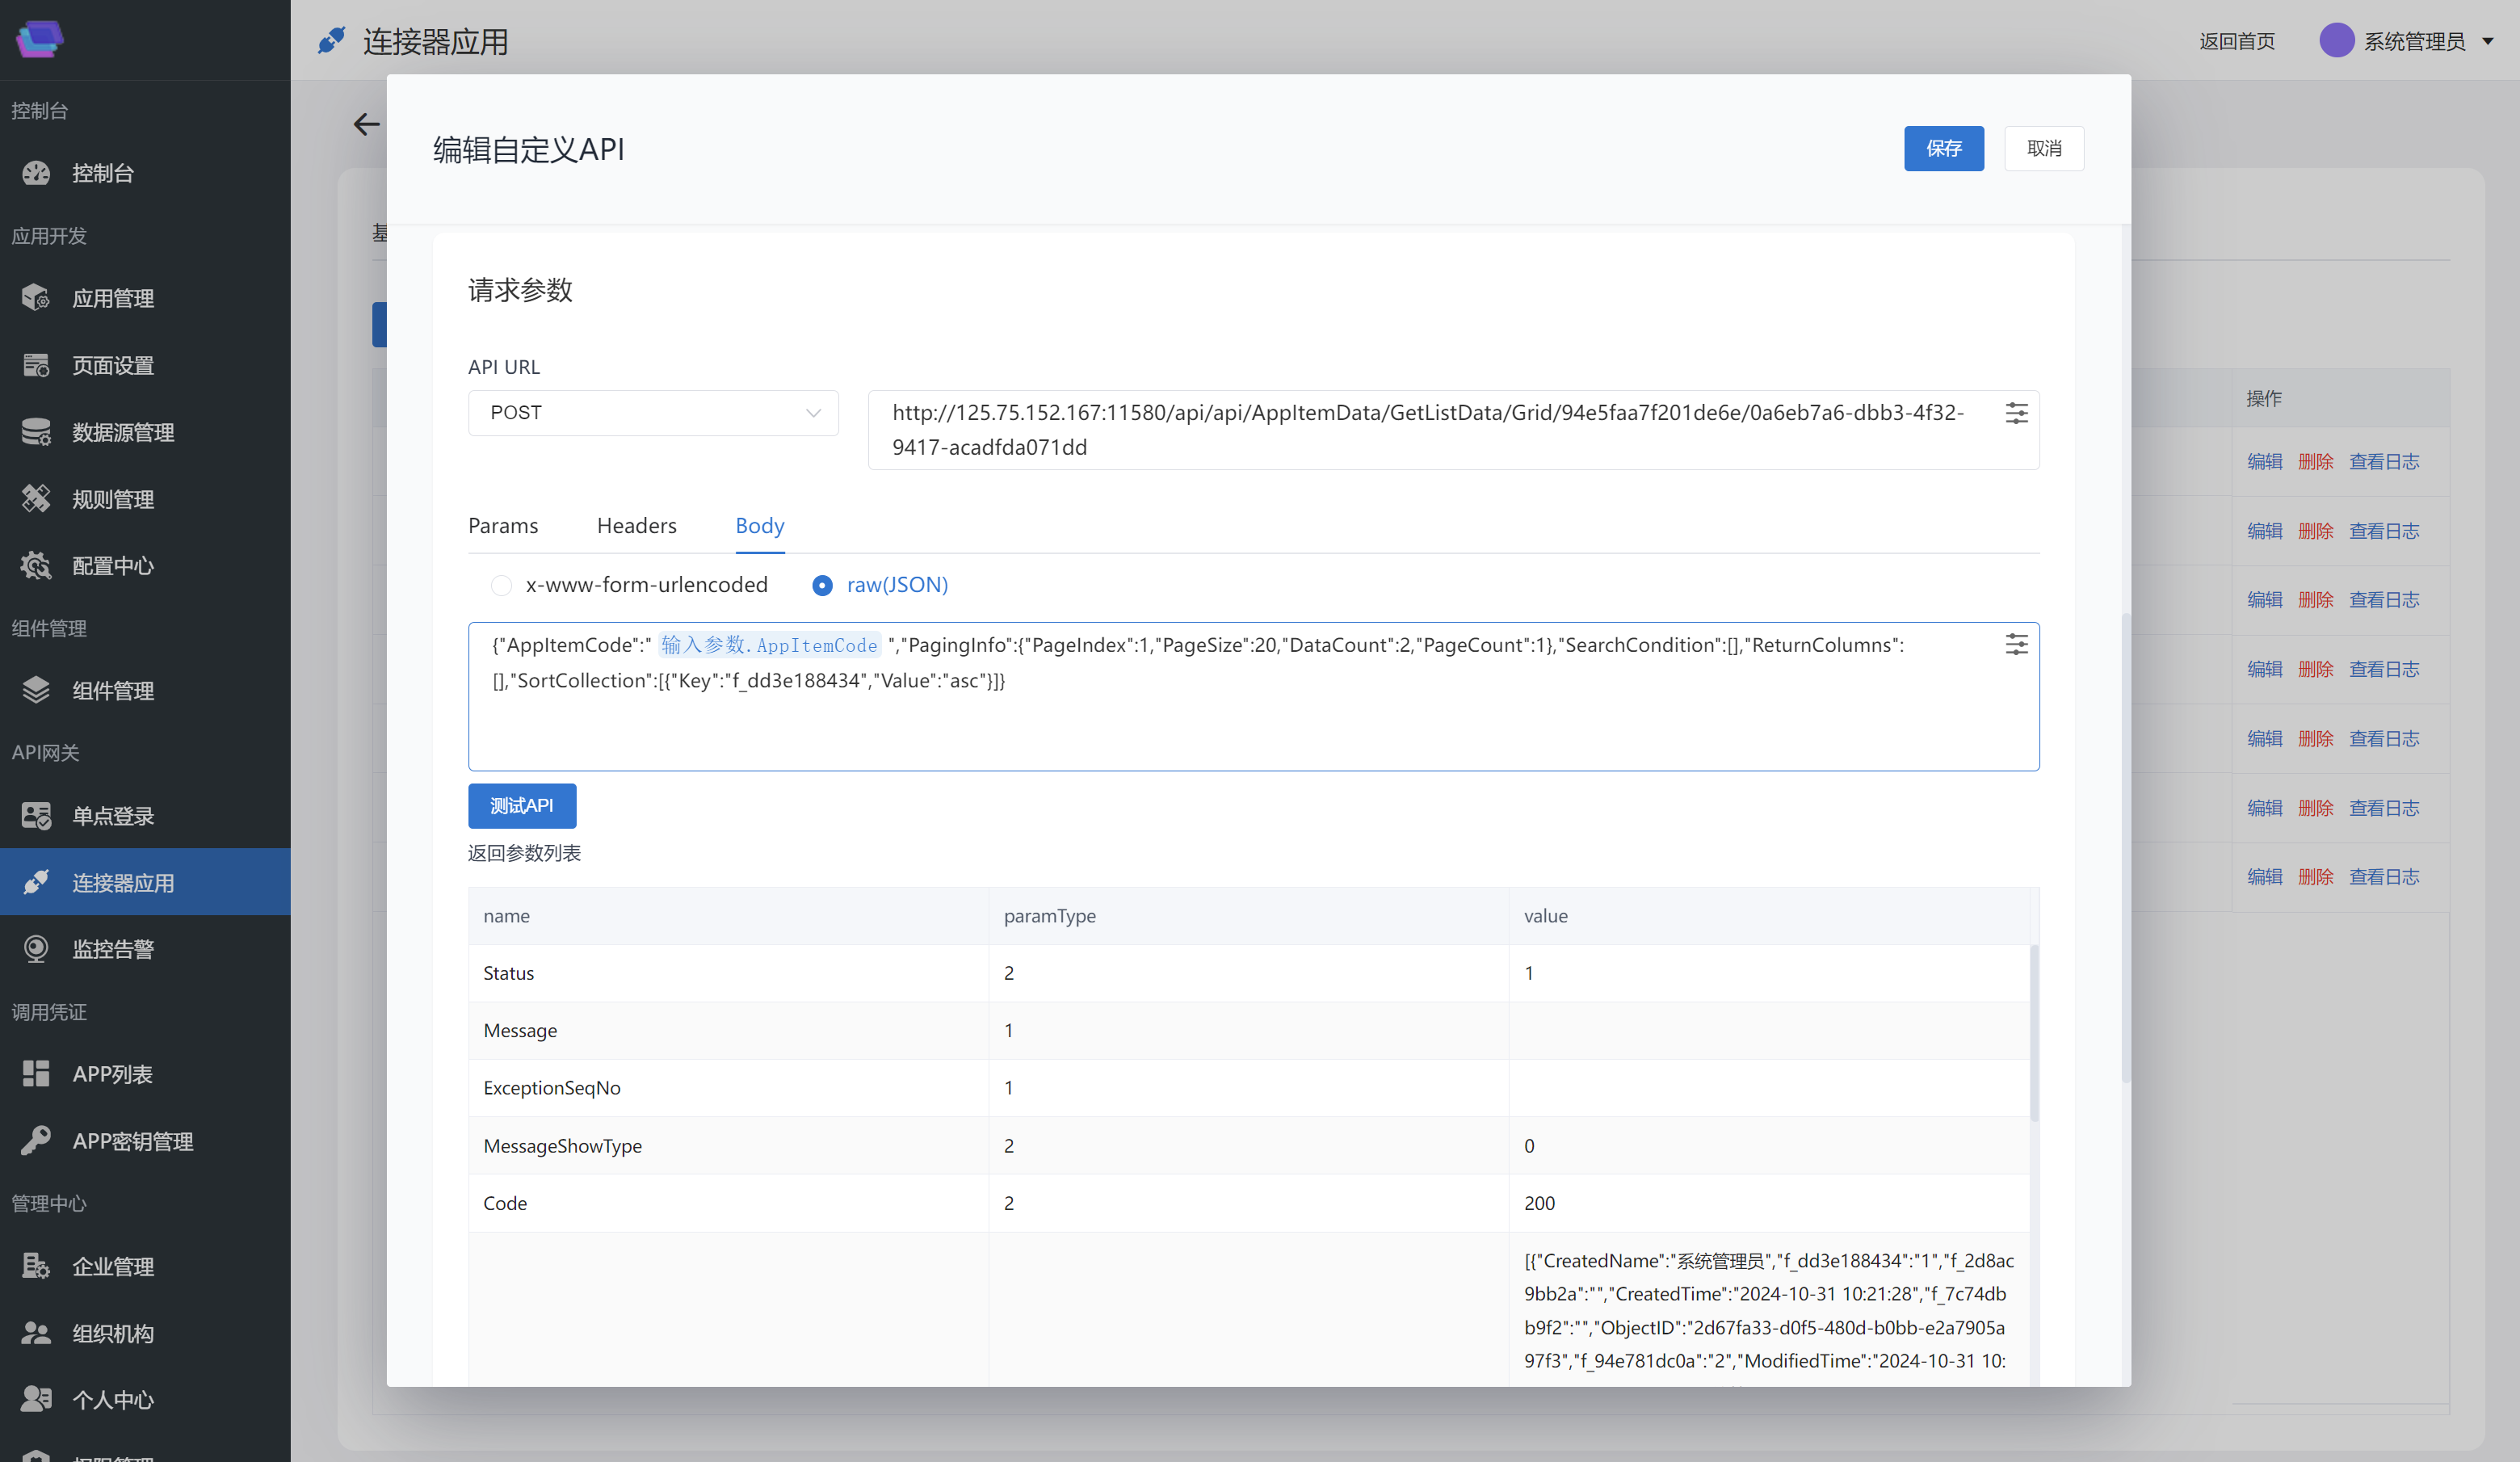Select the raw(JSON) radio option
This screenshot has height=1462, width=2520.
pyautogui.click(x=822, y=585)
